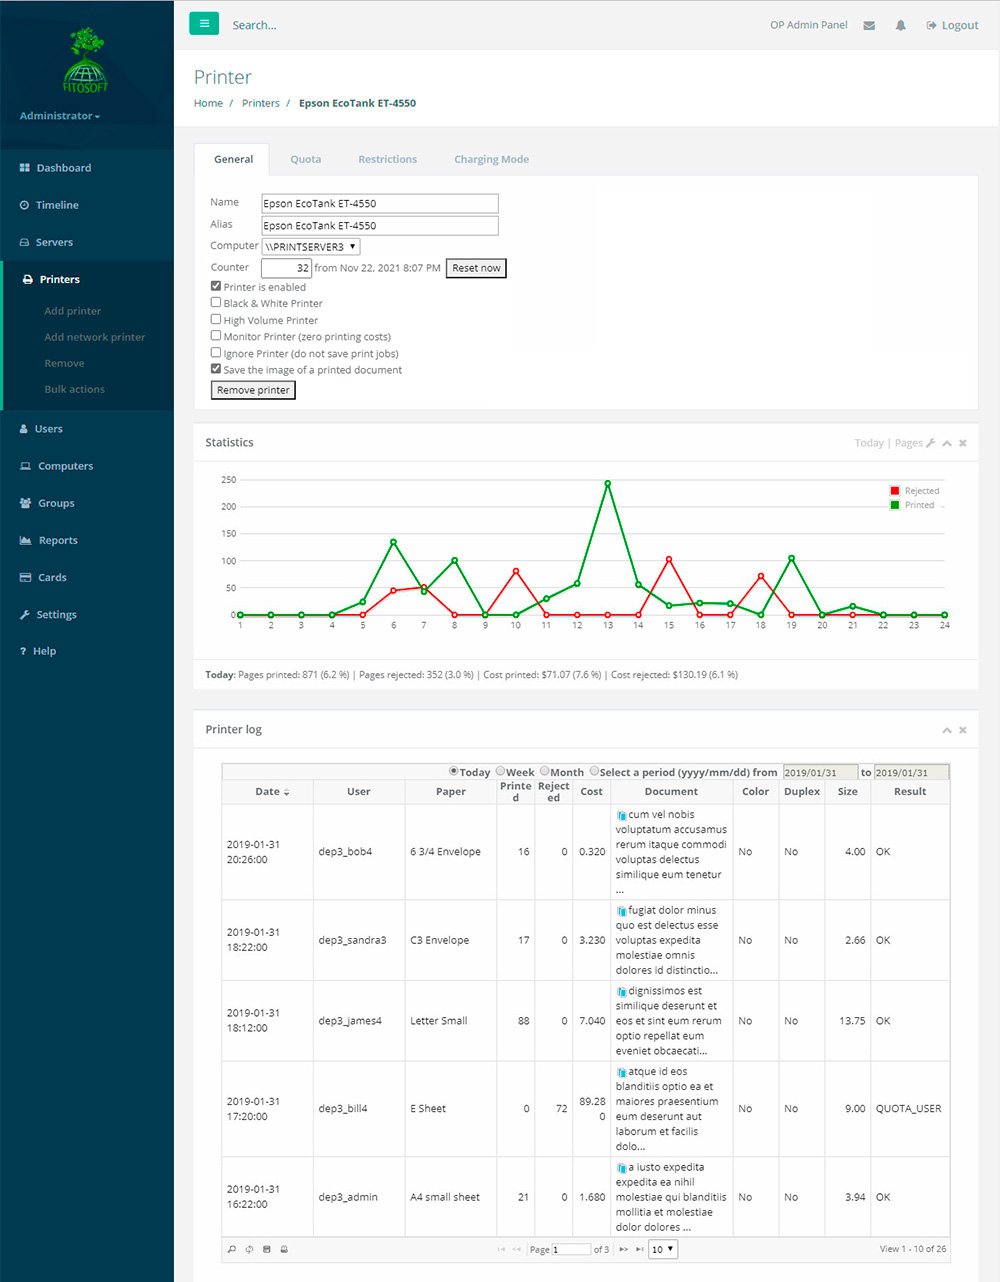The image size is (1000, 1282).
Task: Close the Statistics panel
Action: point(963,443)
